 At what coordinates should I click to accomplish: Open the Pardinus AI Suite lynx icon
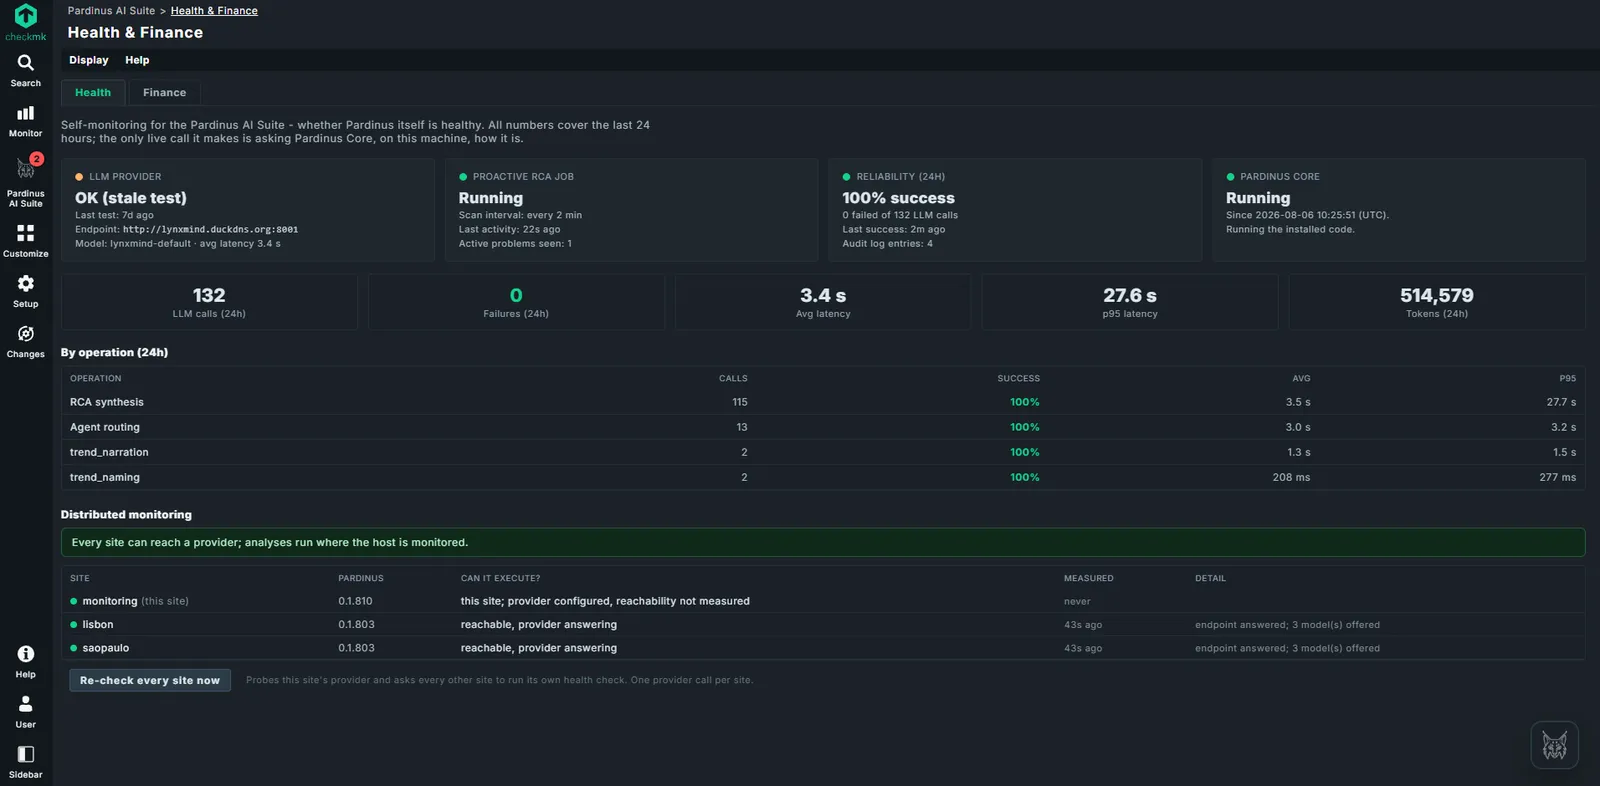pyautogui.click(x=25, y=169)
